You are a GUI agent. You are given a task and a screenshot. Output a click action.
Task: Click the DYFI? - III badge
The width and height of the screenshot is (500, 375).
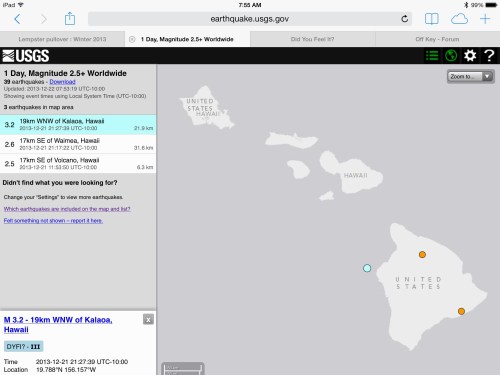(23, 347)
